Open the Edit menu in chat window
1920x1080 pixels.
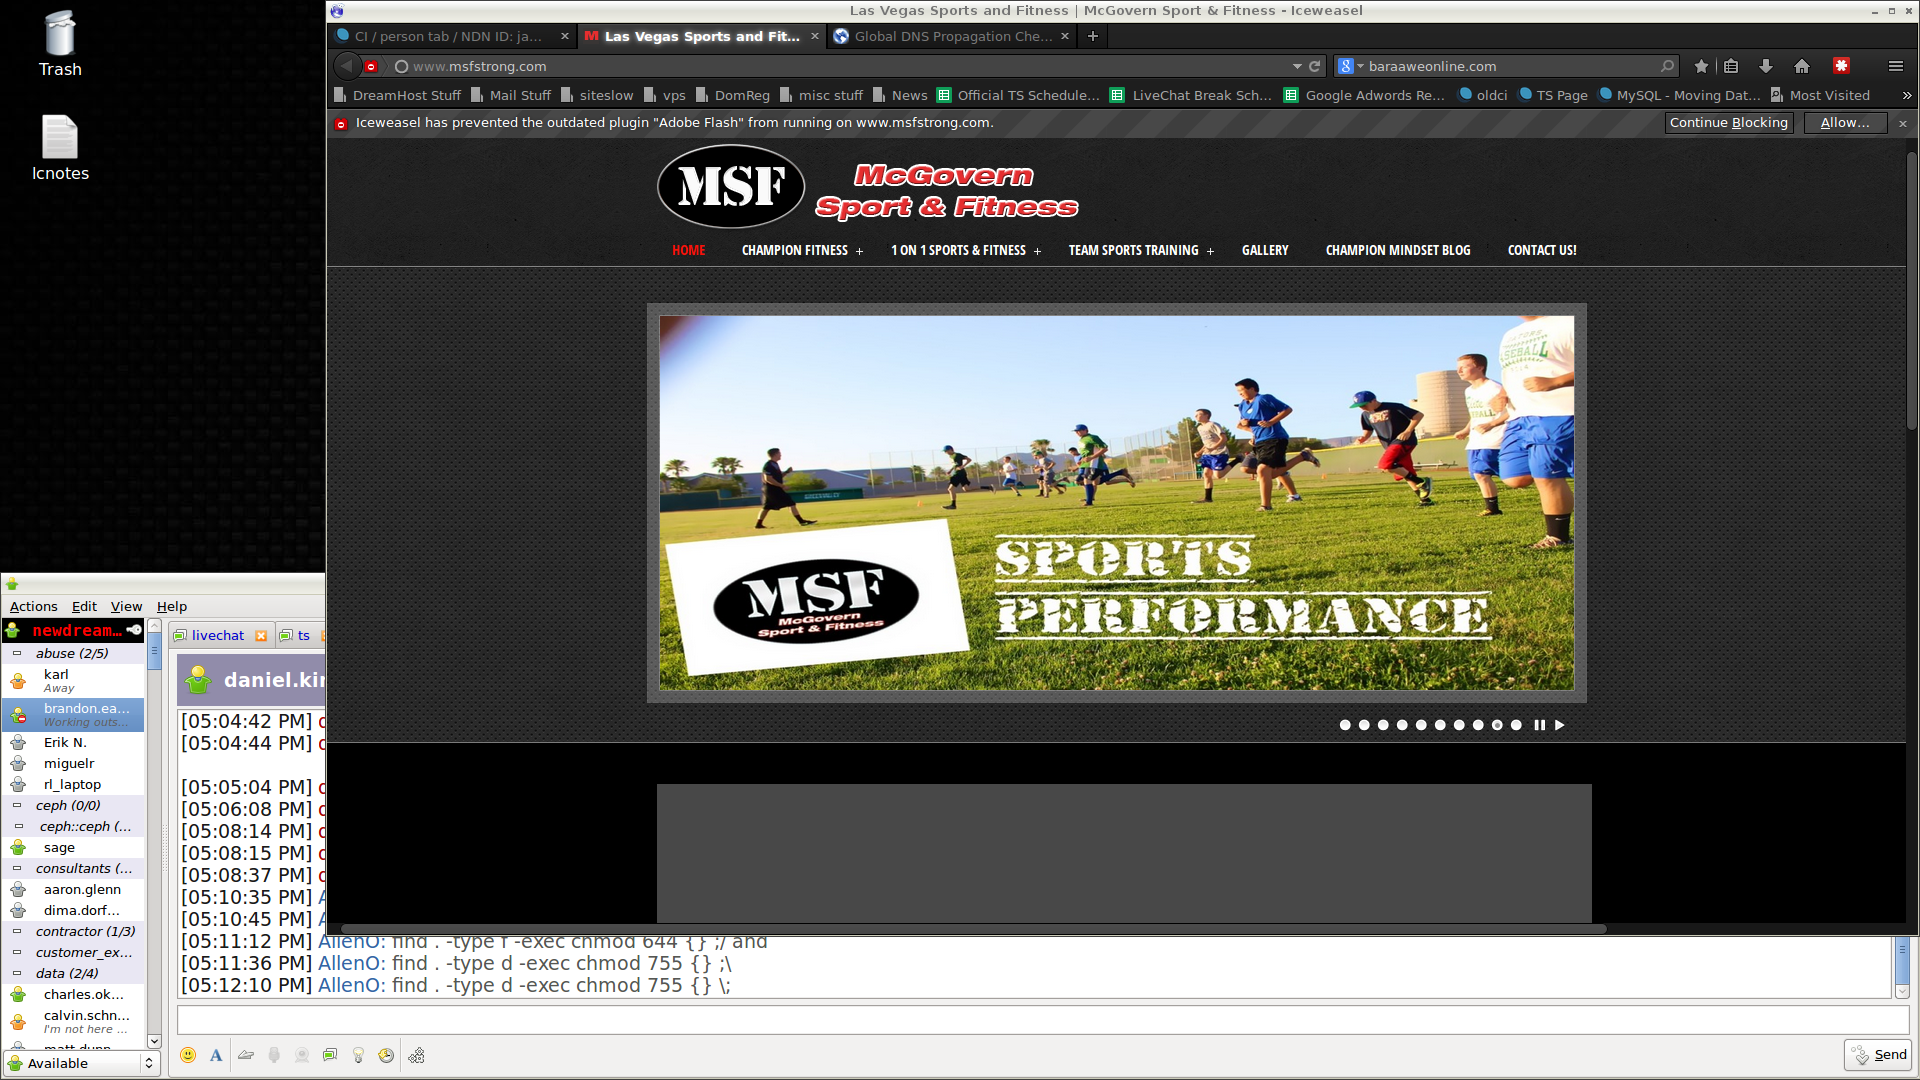pyautogui.click(x=84, y=606)
